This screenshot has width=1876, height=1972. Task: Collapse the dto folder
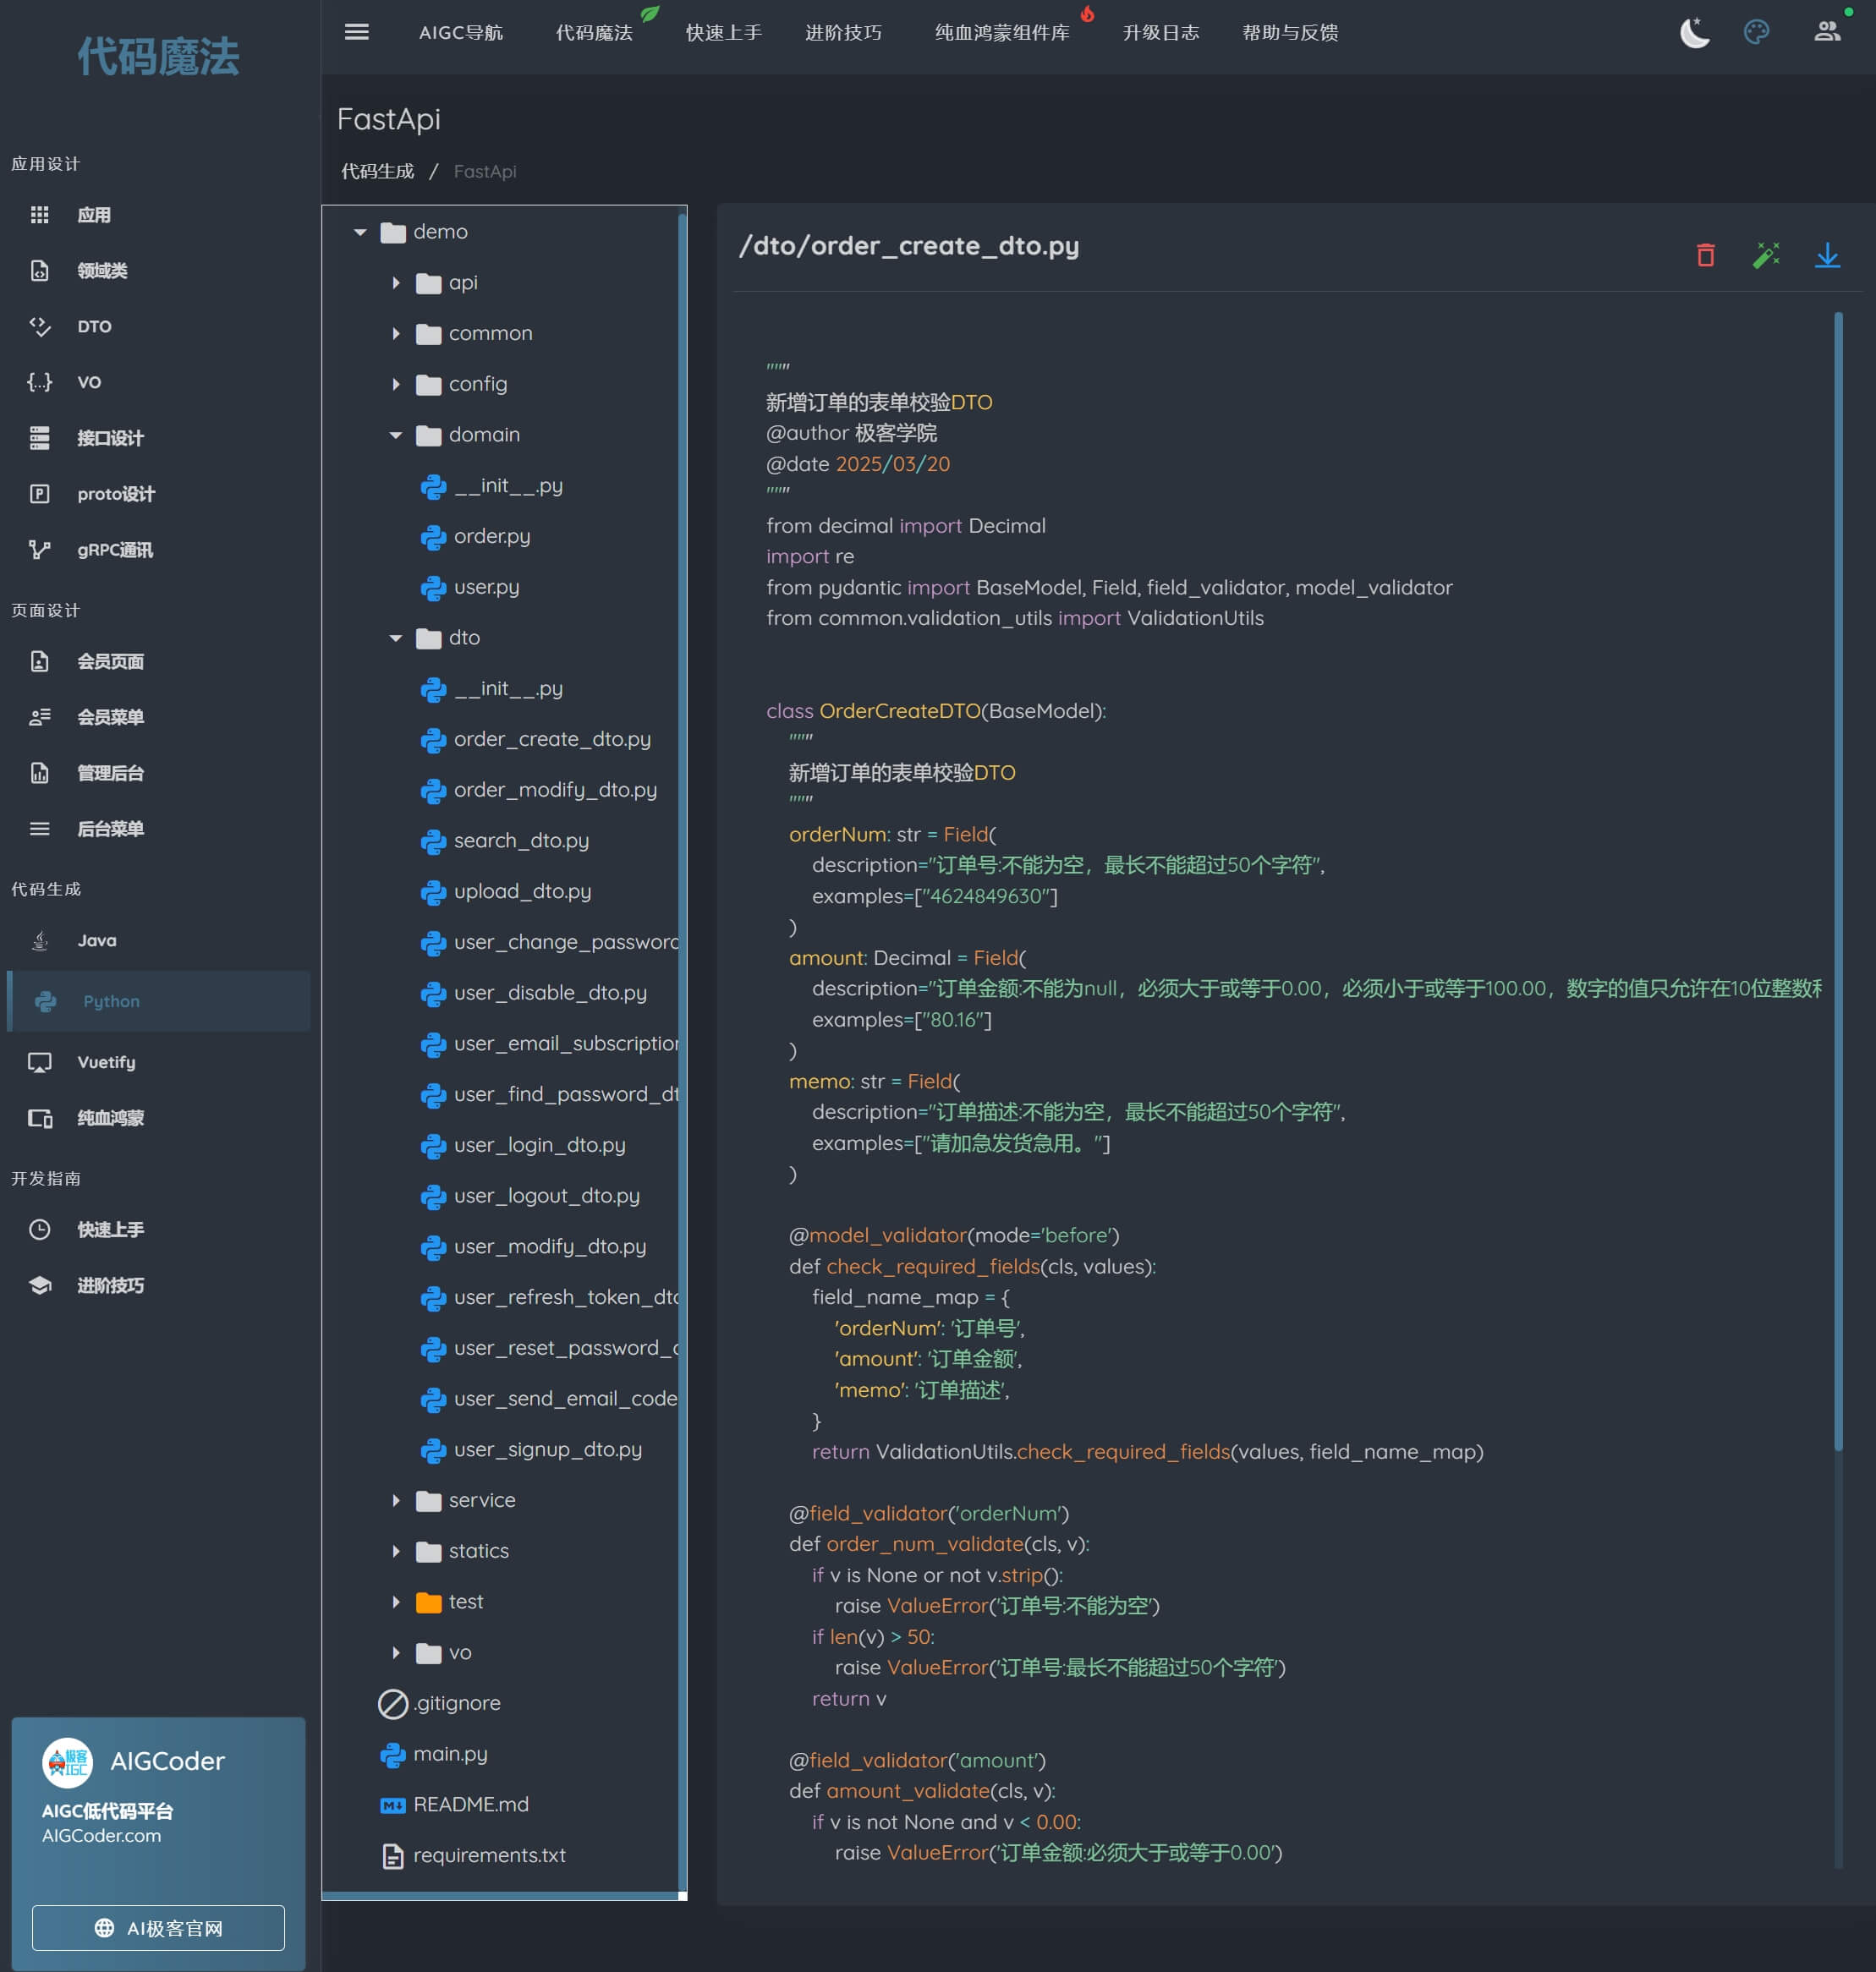396,638
